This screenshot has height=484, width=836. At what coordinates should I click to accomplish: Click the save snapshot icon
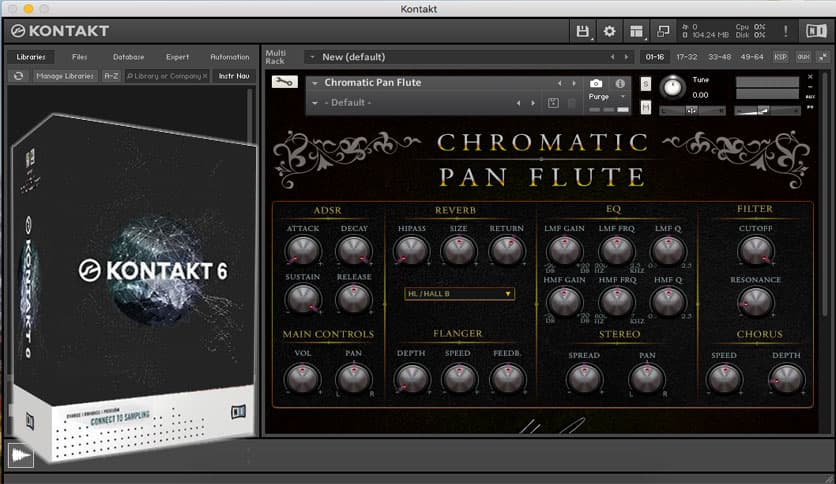pos(553,103)
